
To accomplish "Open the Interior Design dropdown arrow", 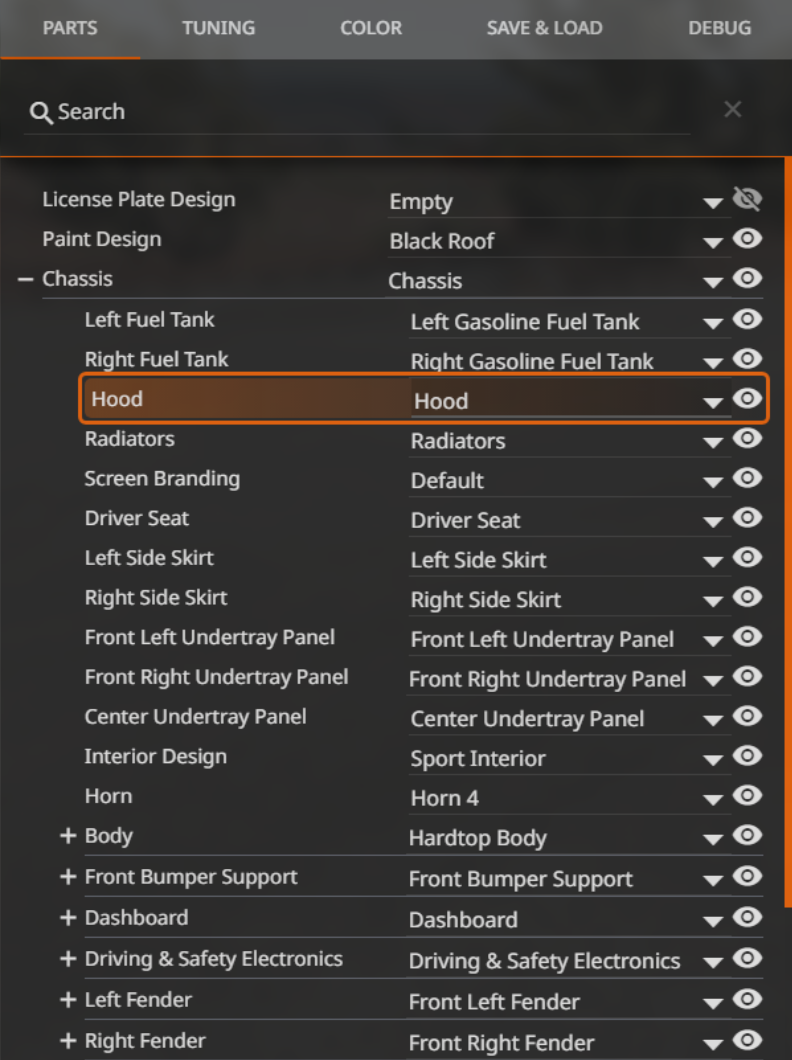I will coord(712,760).
